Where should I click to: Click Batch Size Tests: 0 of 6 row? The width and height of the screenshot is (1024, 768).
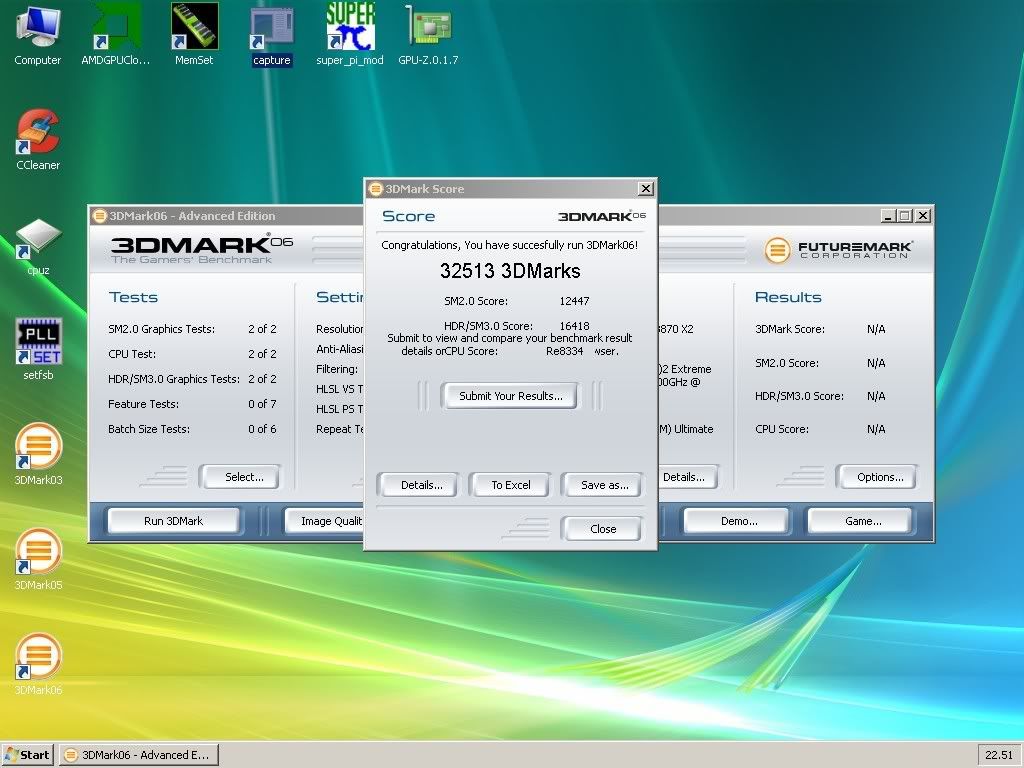pos(192,429)
